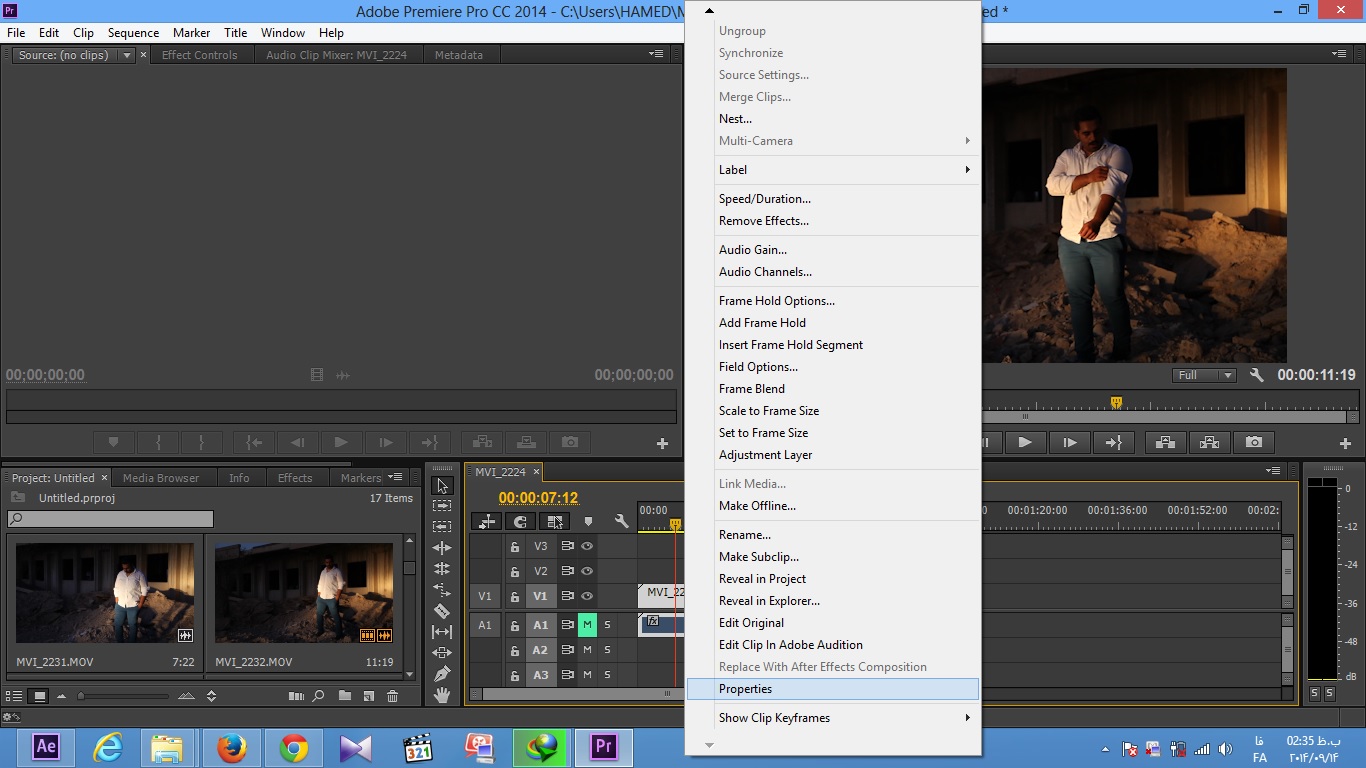Select the Hand tool
This screenshot has height=768, width=1366.
442,695
